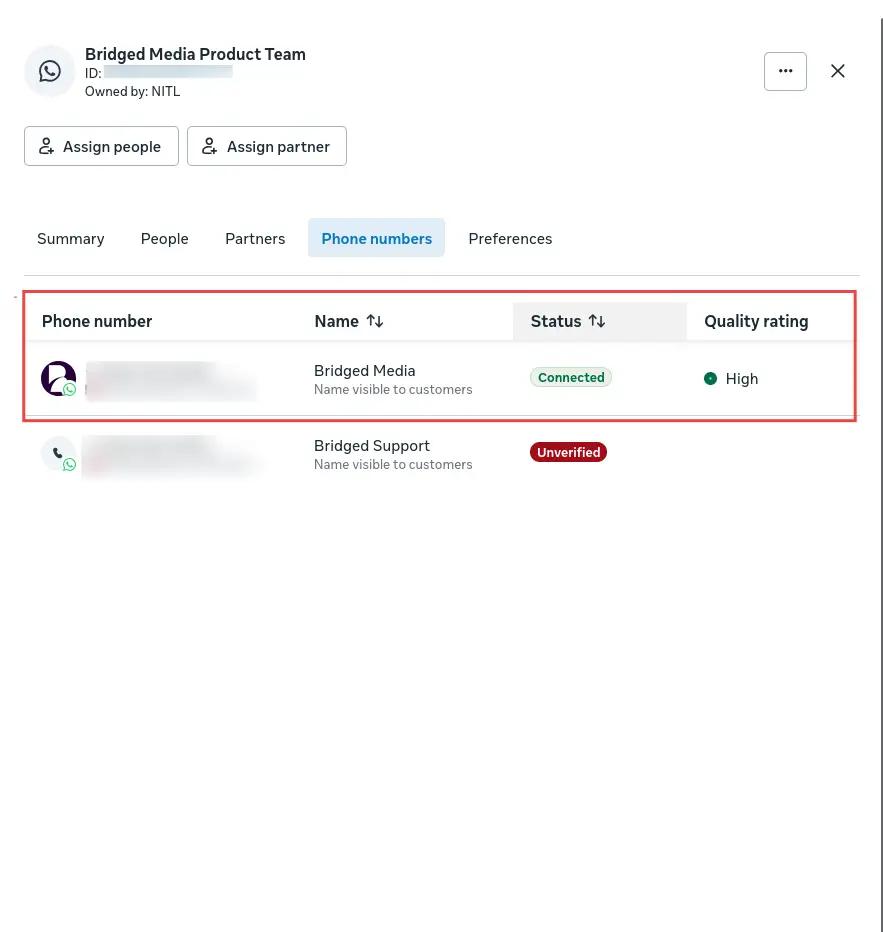Click the Unverified status badge
Viewport: 883px width, 932px height.
coord(569,452)
